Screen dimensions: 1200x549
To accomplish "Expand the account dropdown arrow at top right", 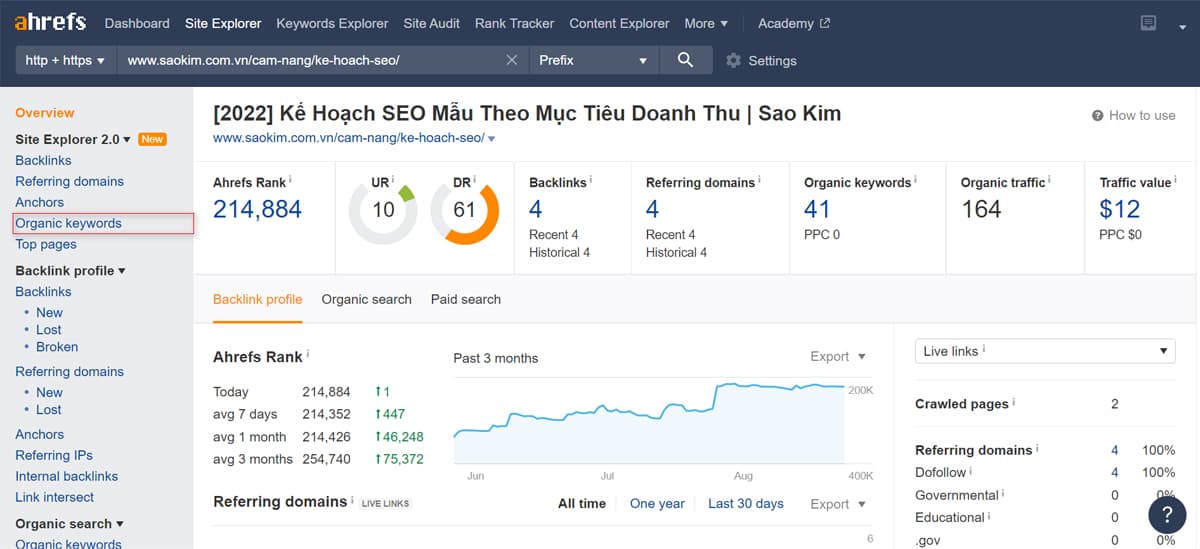I will pos(1182,27).
